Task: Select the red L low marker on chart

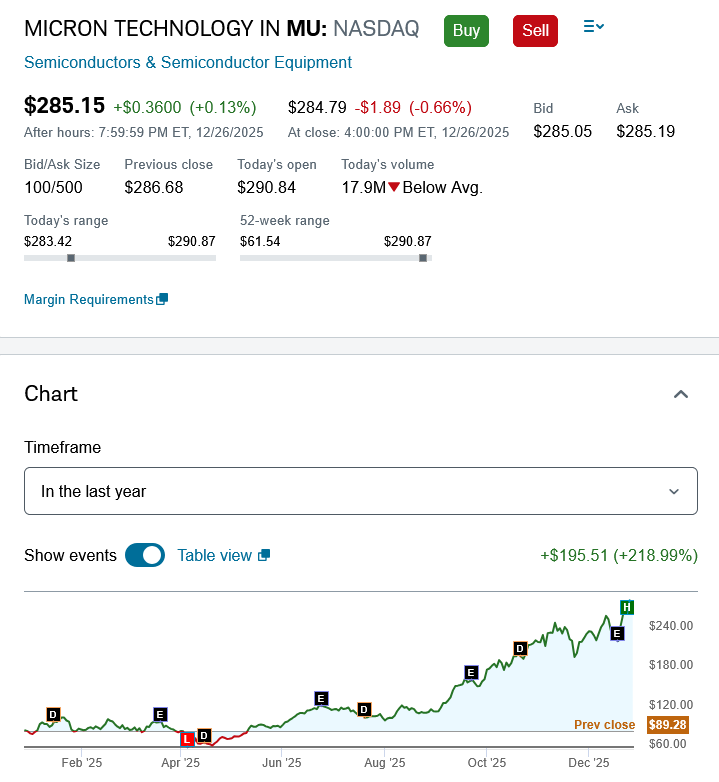Action: coord(187,739)
